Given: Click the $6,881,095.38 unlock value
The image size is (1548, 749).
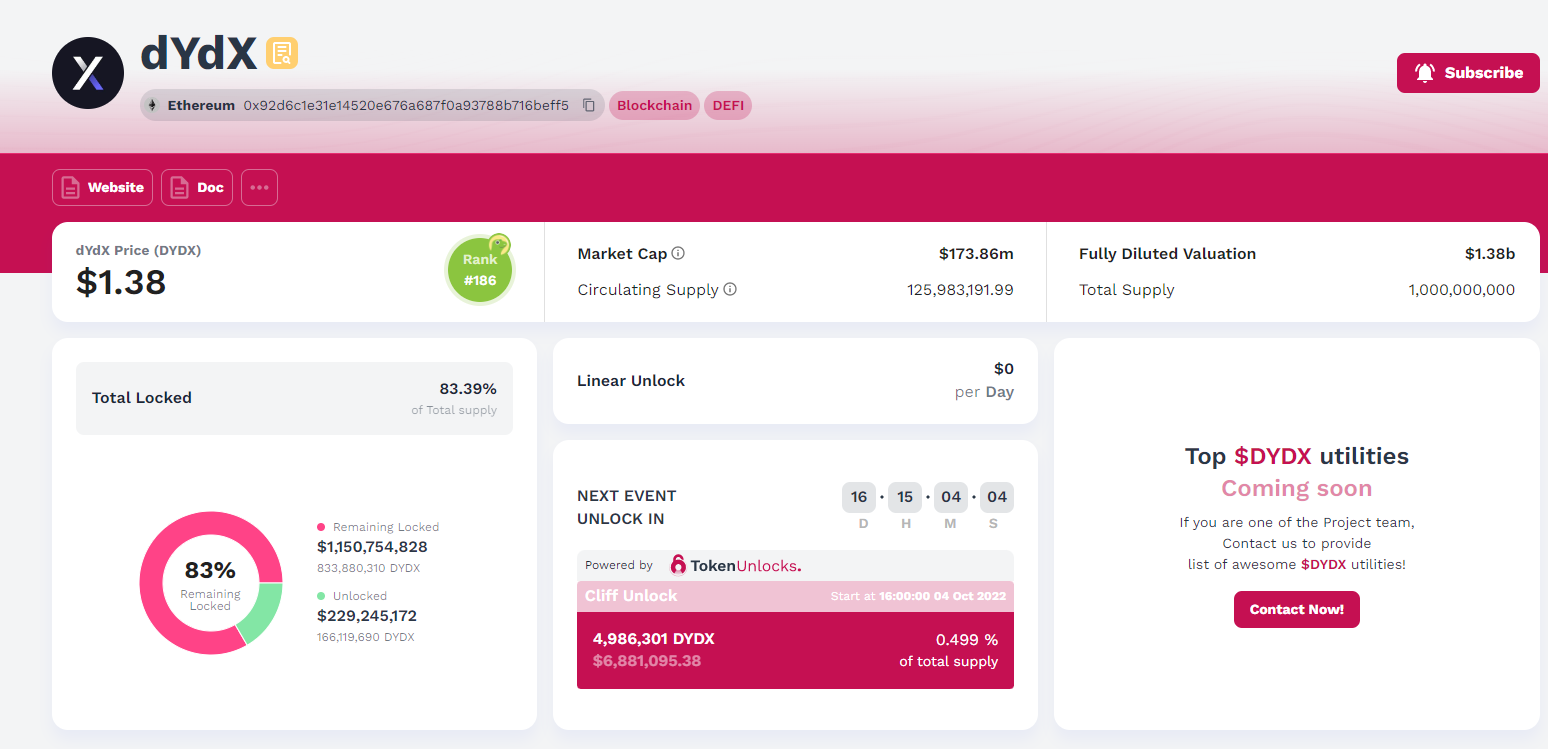Looking at the screenshot, I should pos(649,661).
